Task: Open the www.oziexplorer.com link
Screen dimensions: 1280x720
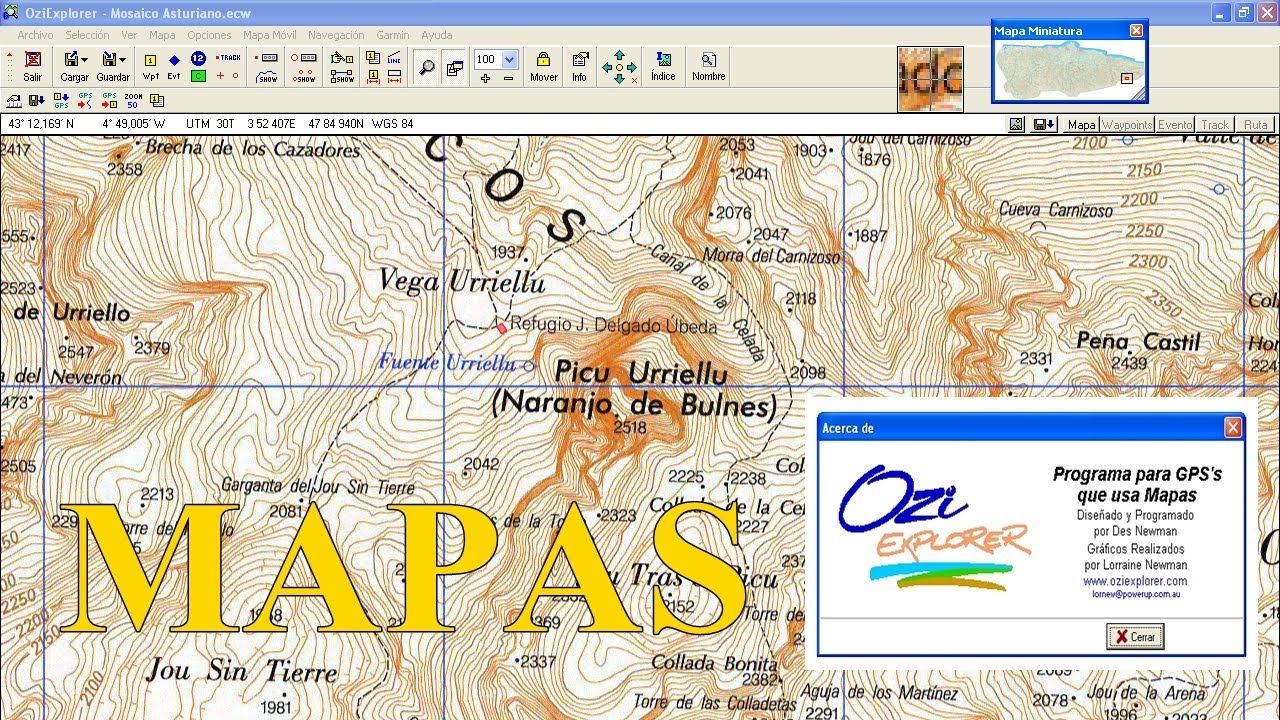Action: click(x=1135, y=581)
